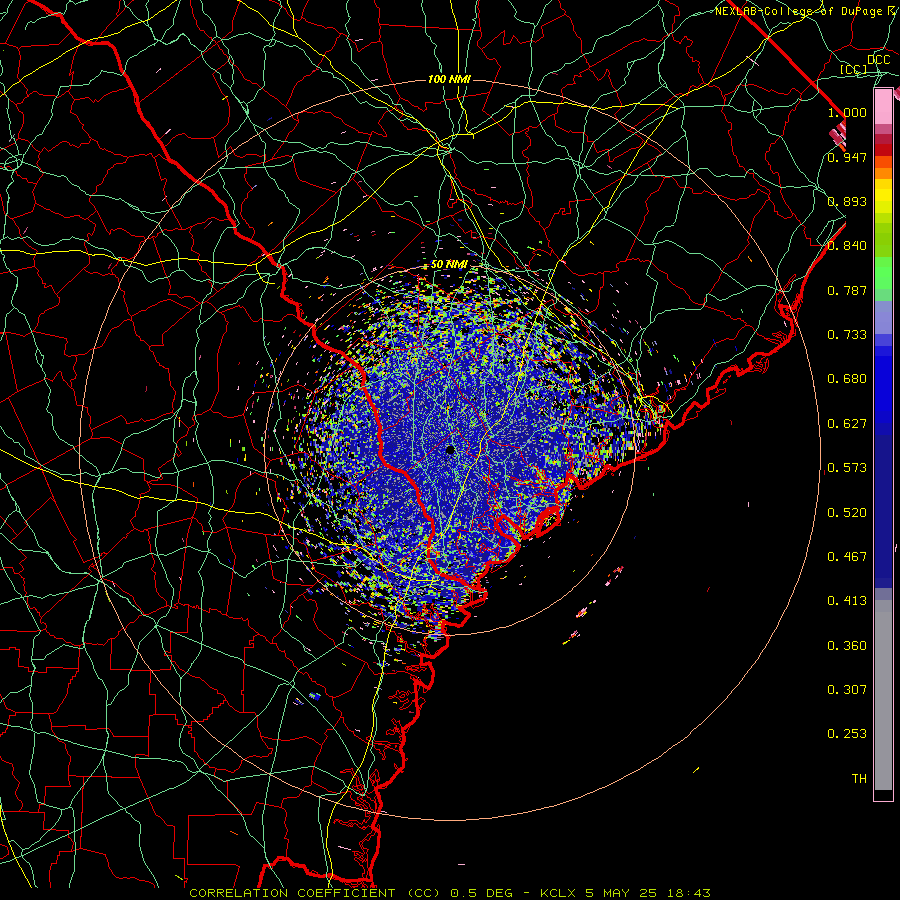Click the 0.947 scale value

(847, 157)
